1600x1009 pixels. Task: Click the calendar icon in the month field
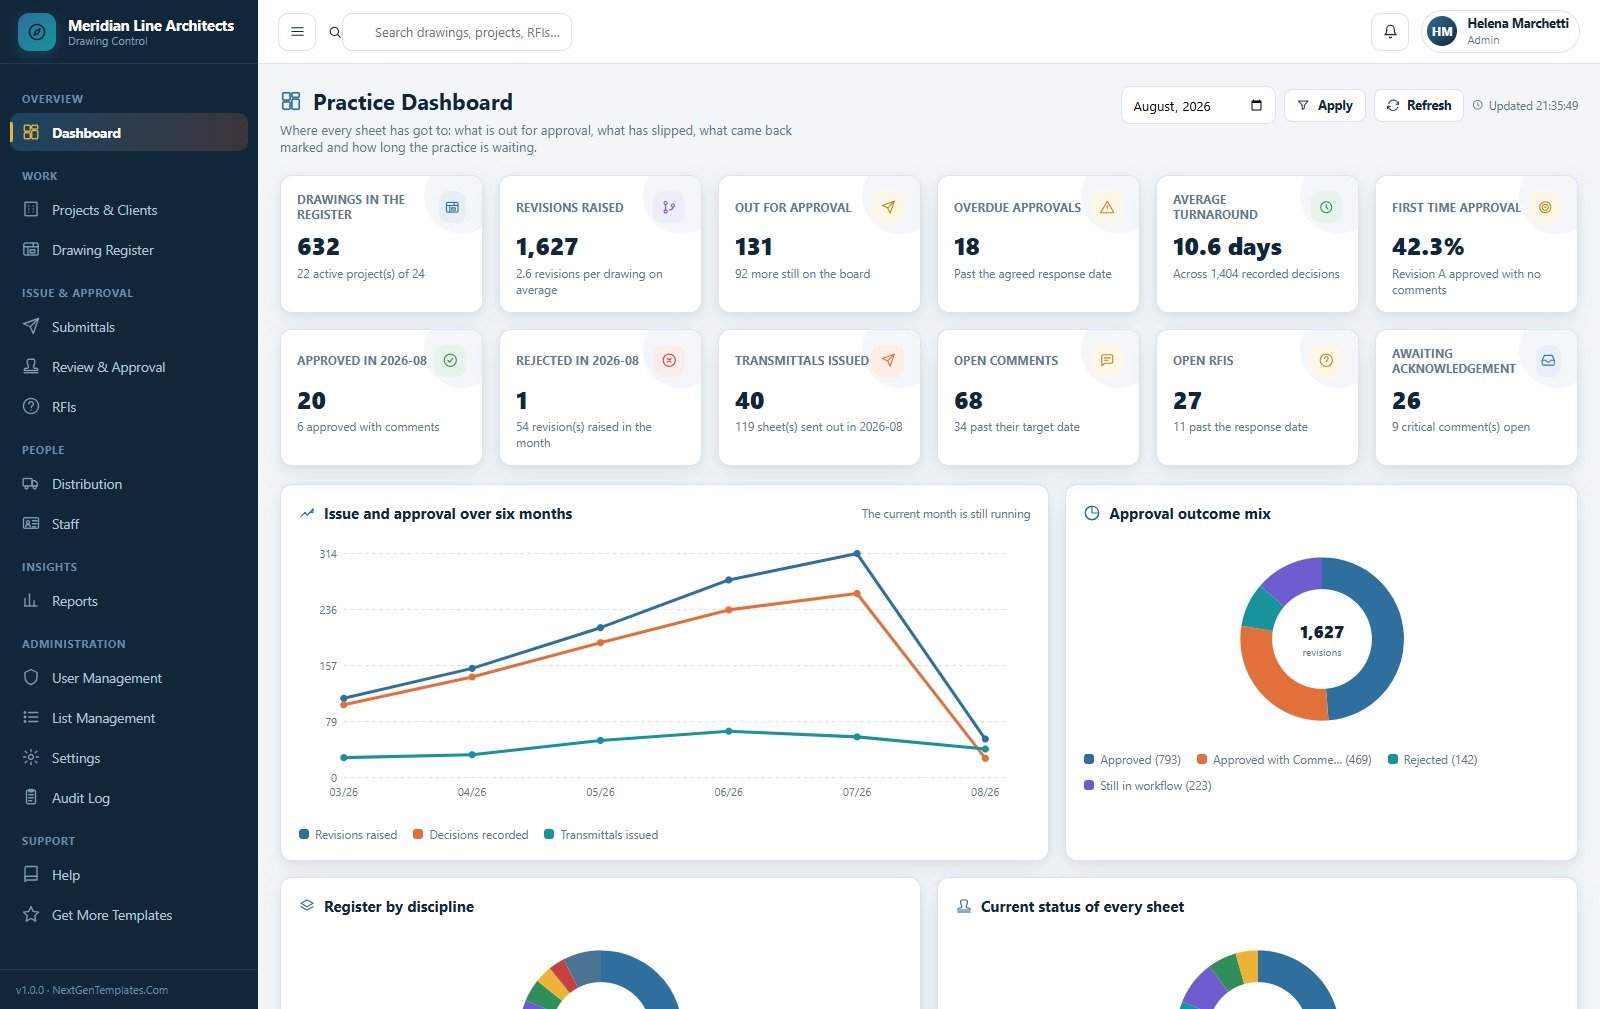1256,106
